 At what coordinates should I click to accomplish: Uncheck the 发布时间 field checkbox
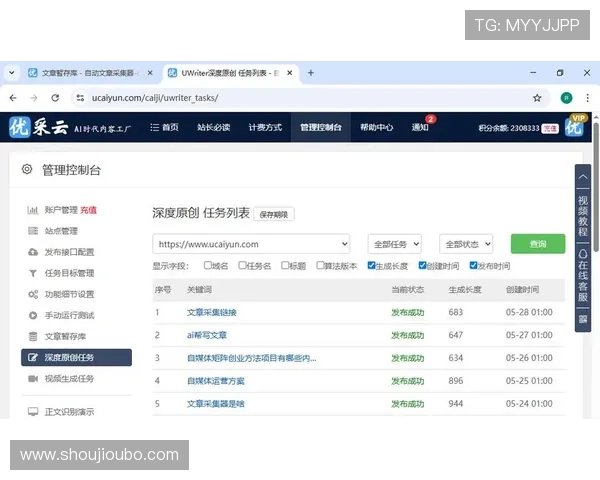(473, 265)
